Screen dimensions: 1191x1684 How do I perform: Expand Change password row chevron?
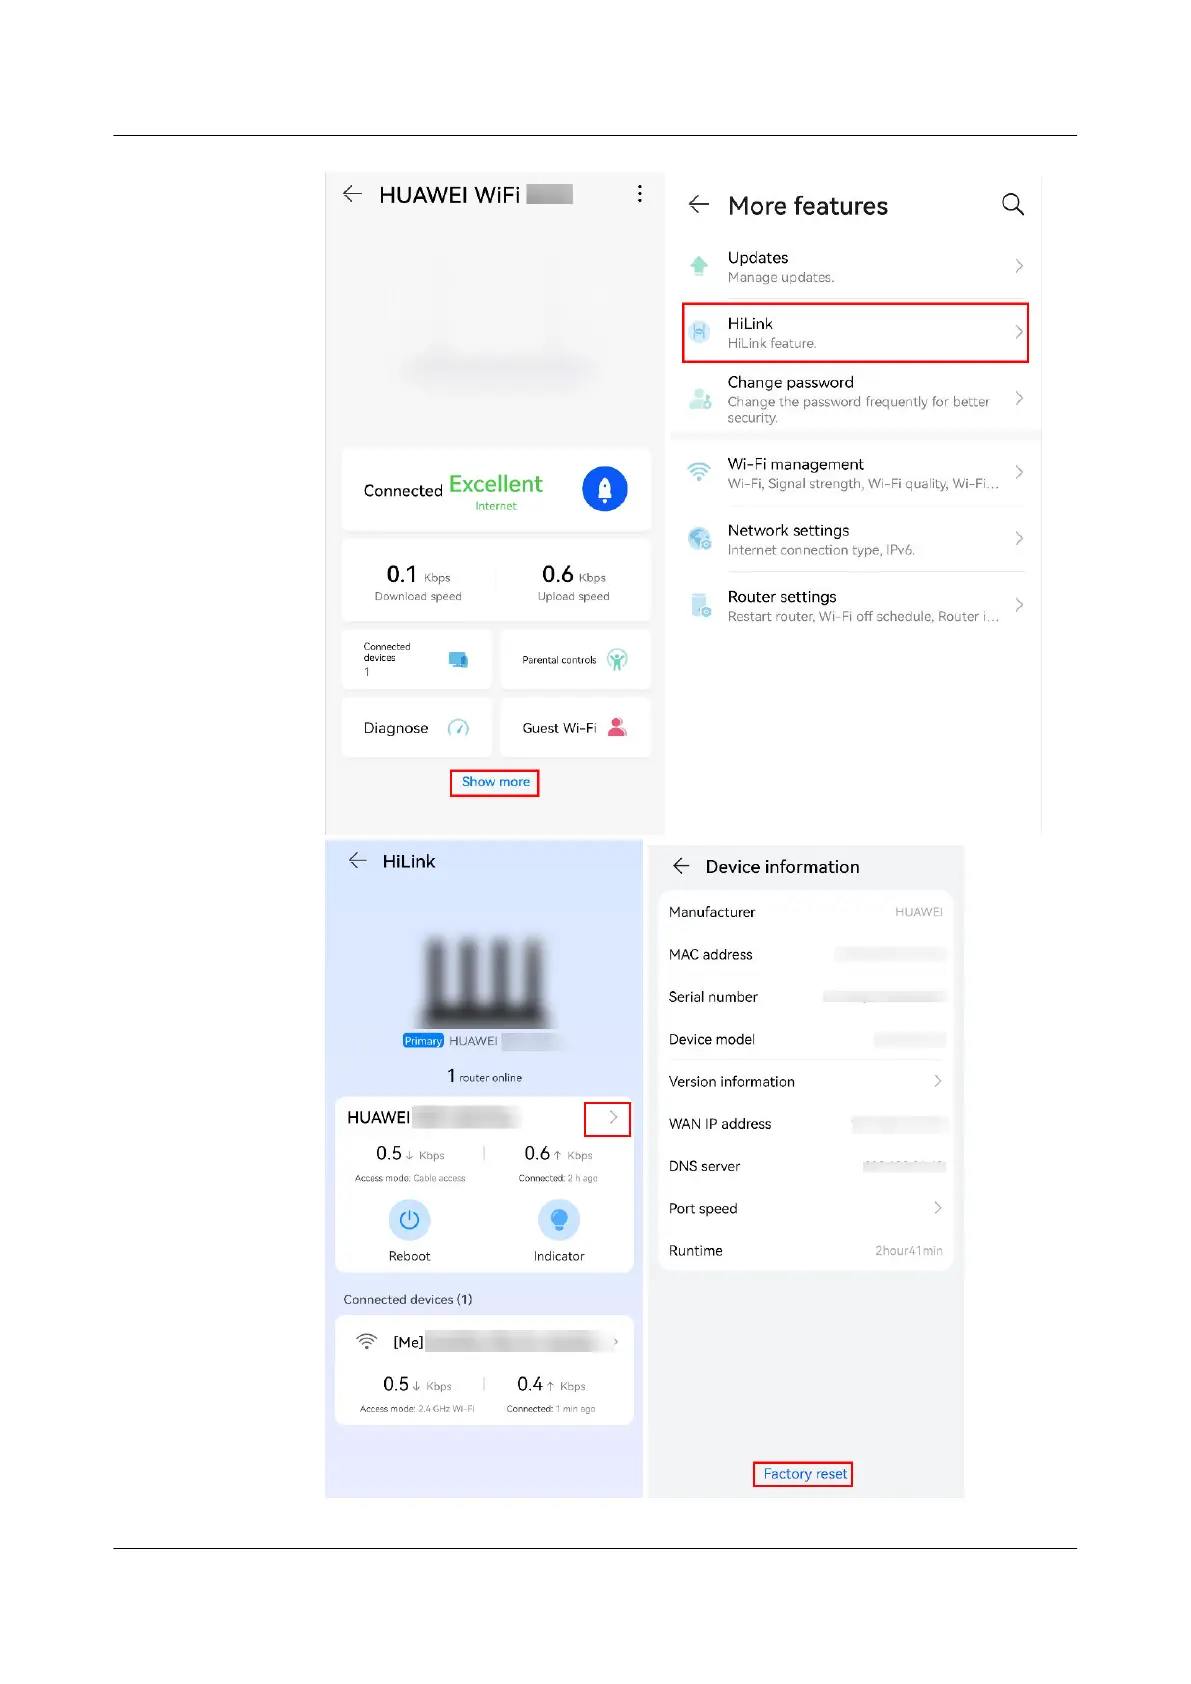click(1019, 398)
